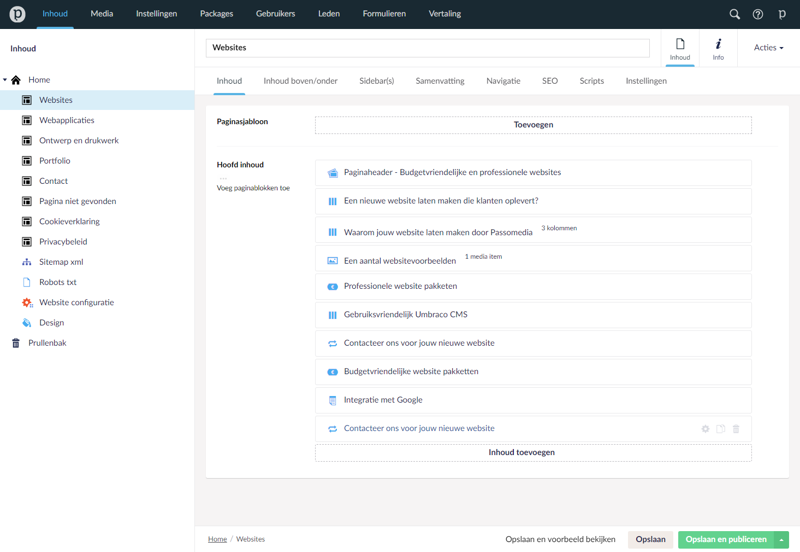Open the Acties dropdown menu
This screenshot has width=800, height=552.
[768, 48]
